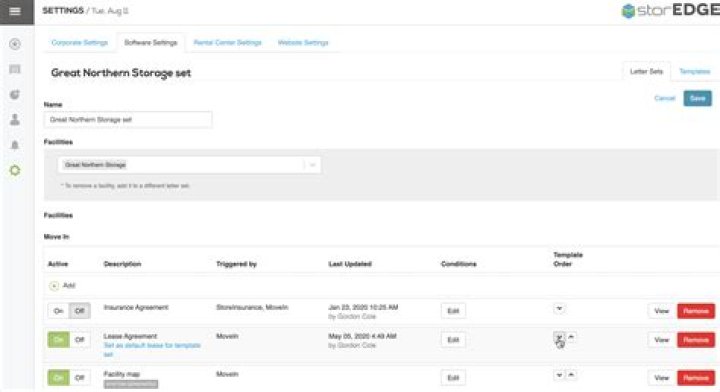Click the storEDGE logo
720x392 pixels.
pos(670,11)
